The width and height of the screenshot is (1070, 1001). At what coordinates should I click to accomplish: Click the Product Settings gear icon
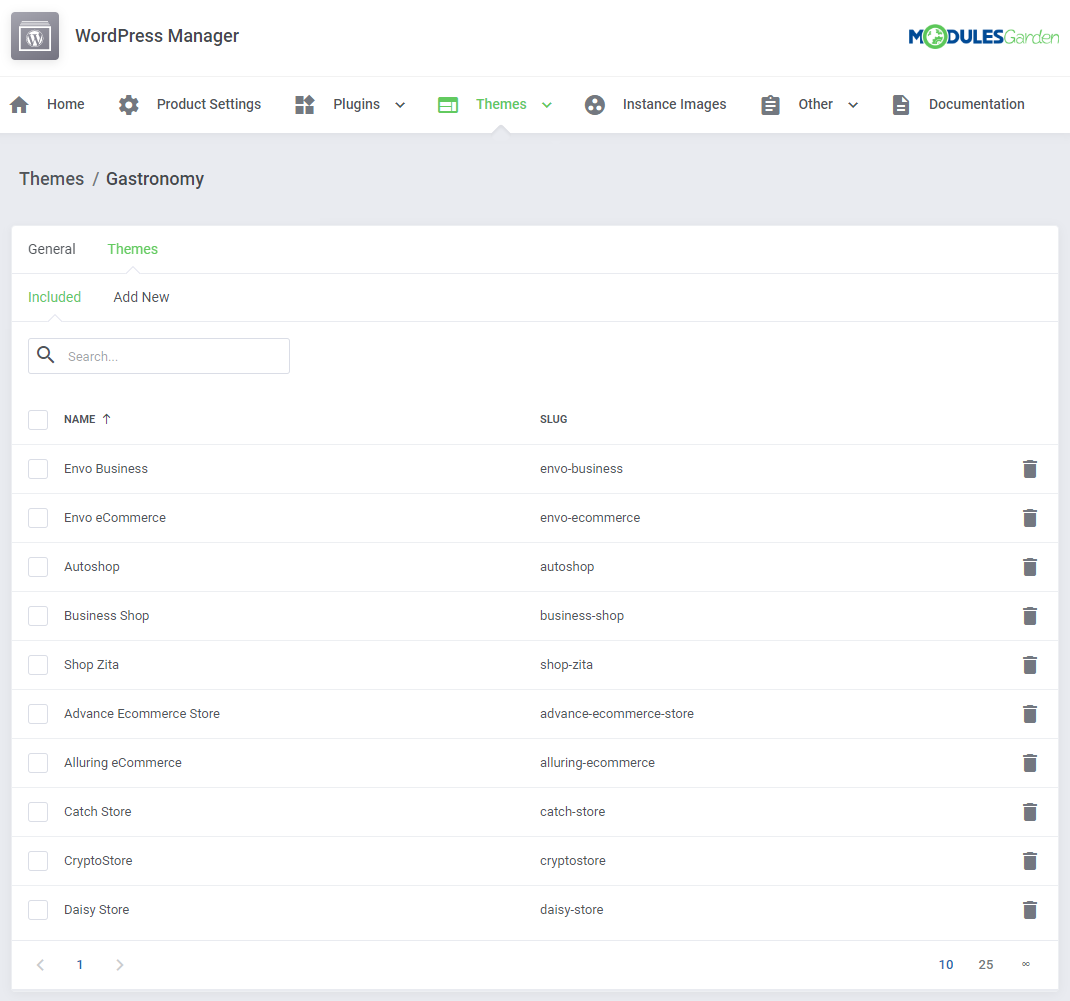click(x=128, y=104)
